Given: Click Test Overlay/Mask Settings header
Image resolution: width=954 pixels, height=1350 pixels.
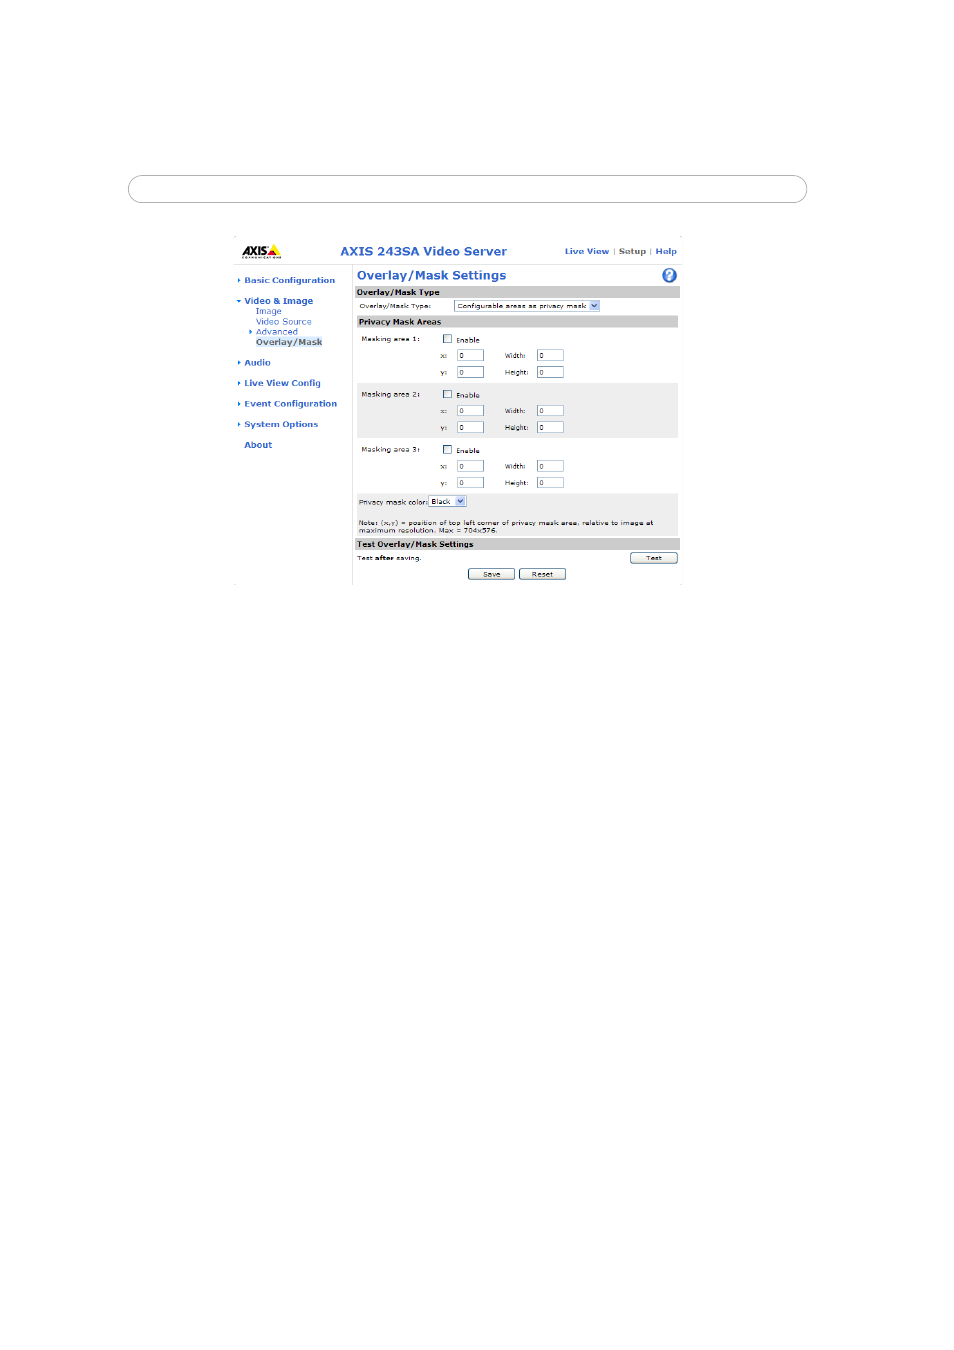Looking at the screenshot, I should point(517,544).
